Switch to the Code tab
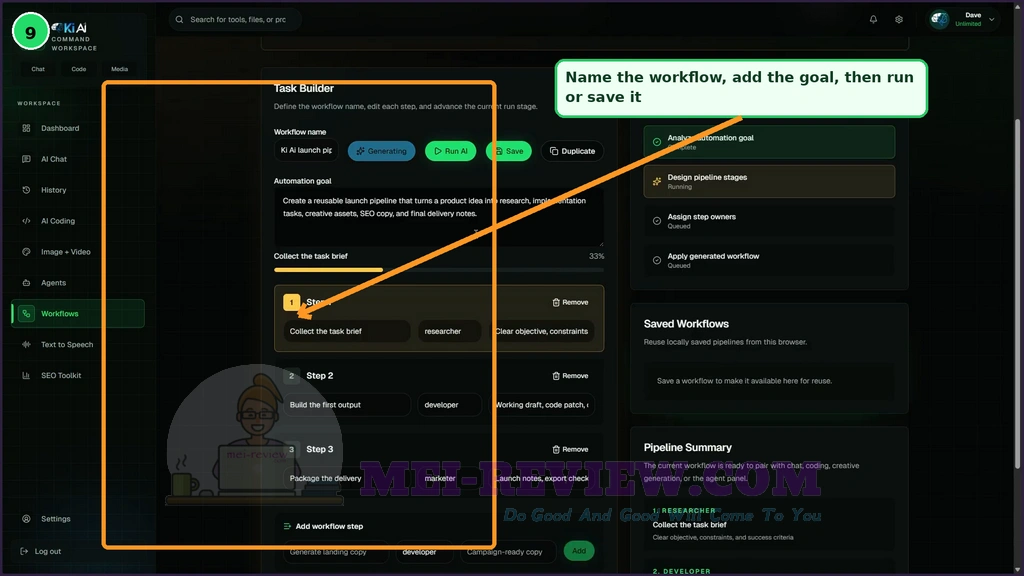This screenshot has height=576, width=1024. pos(78,69)
